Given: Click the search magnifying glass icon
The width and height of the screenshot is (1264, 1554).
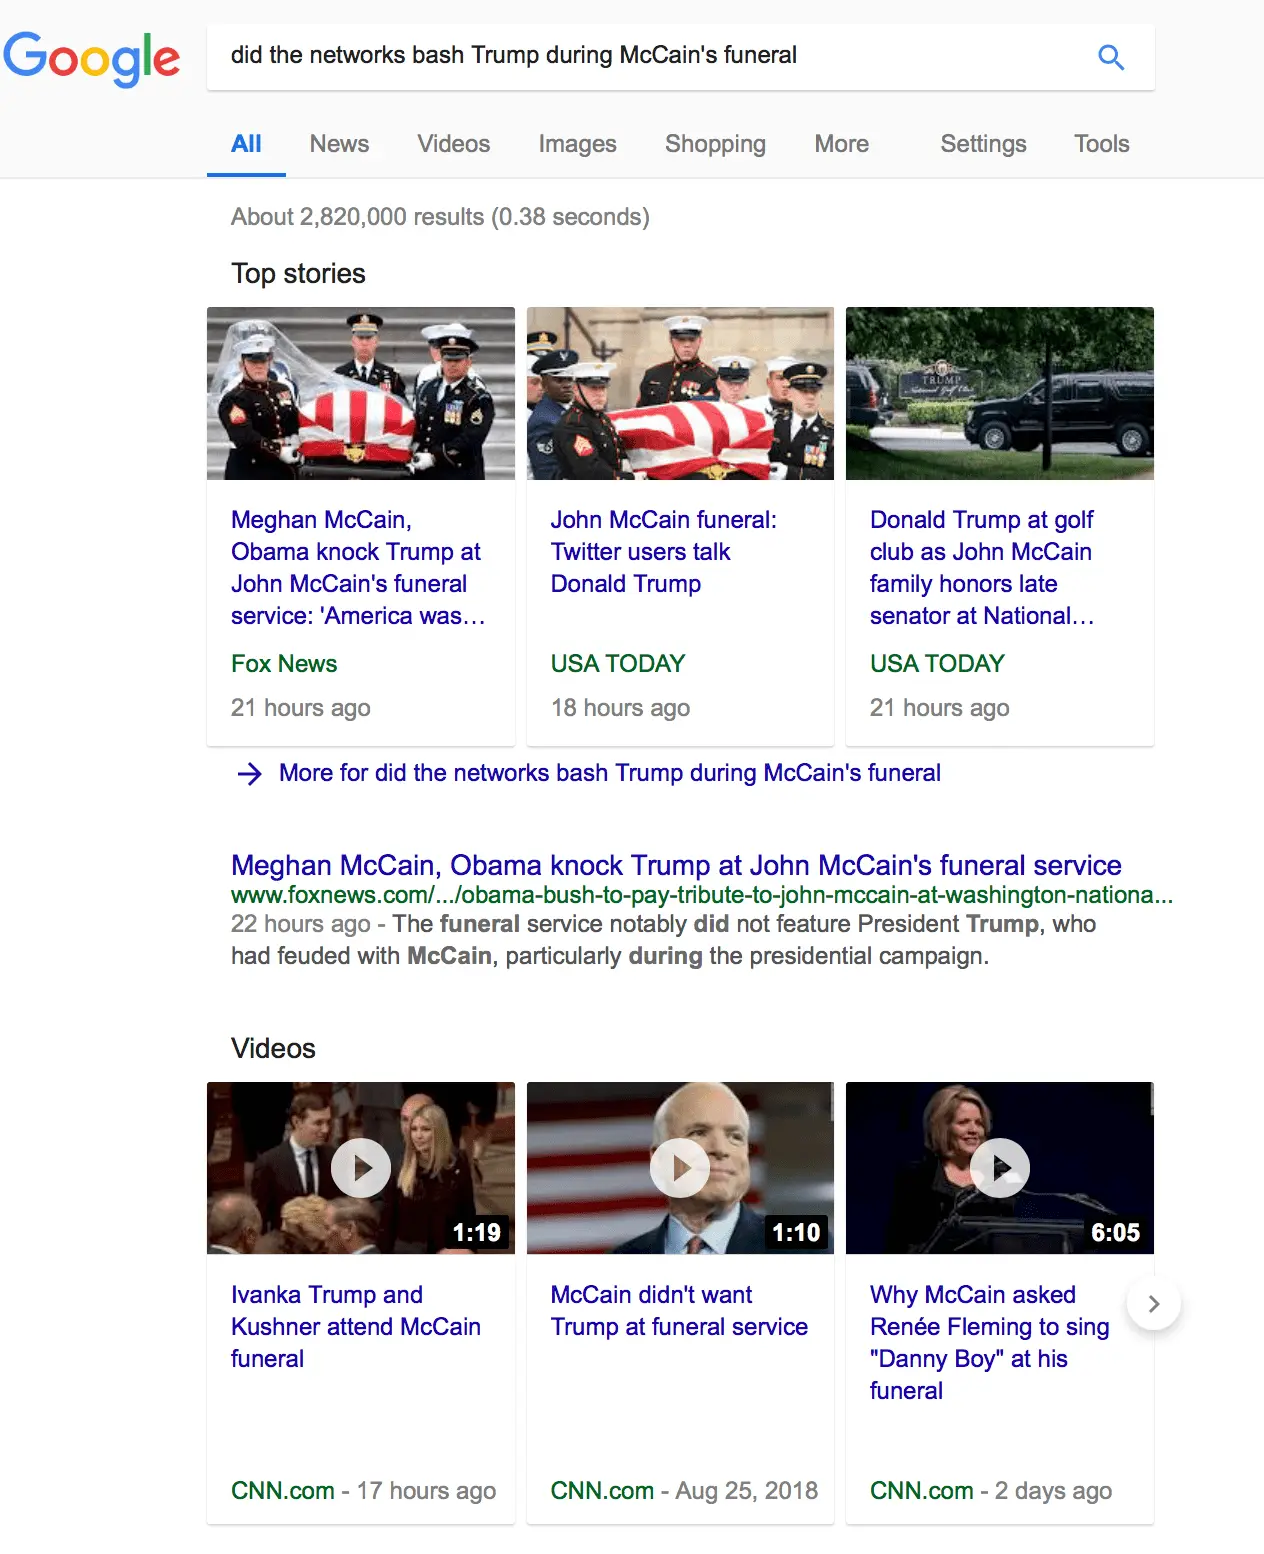Looking at the screenshot, I should click(1110, 57).
